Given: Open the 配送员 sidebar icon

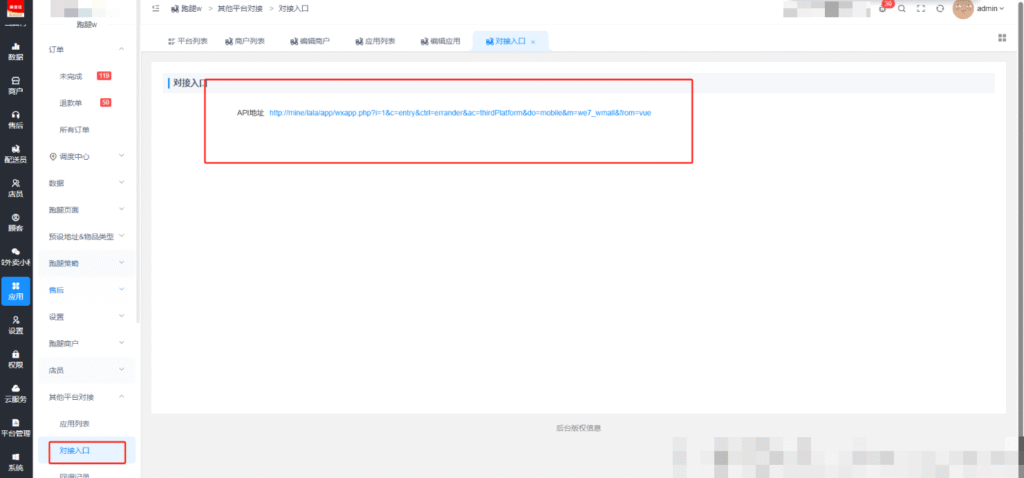Looking at the screenshot, I should 16,153.
